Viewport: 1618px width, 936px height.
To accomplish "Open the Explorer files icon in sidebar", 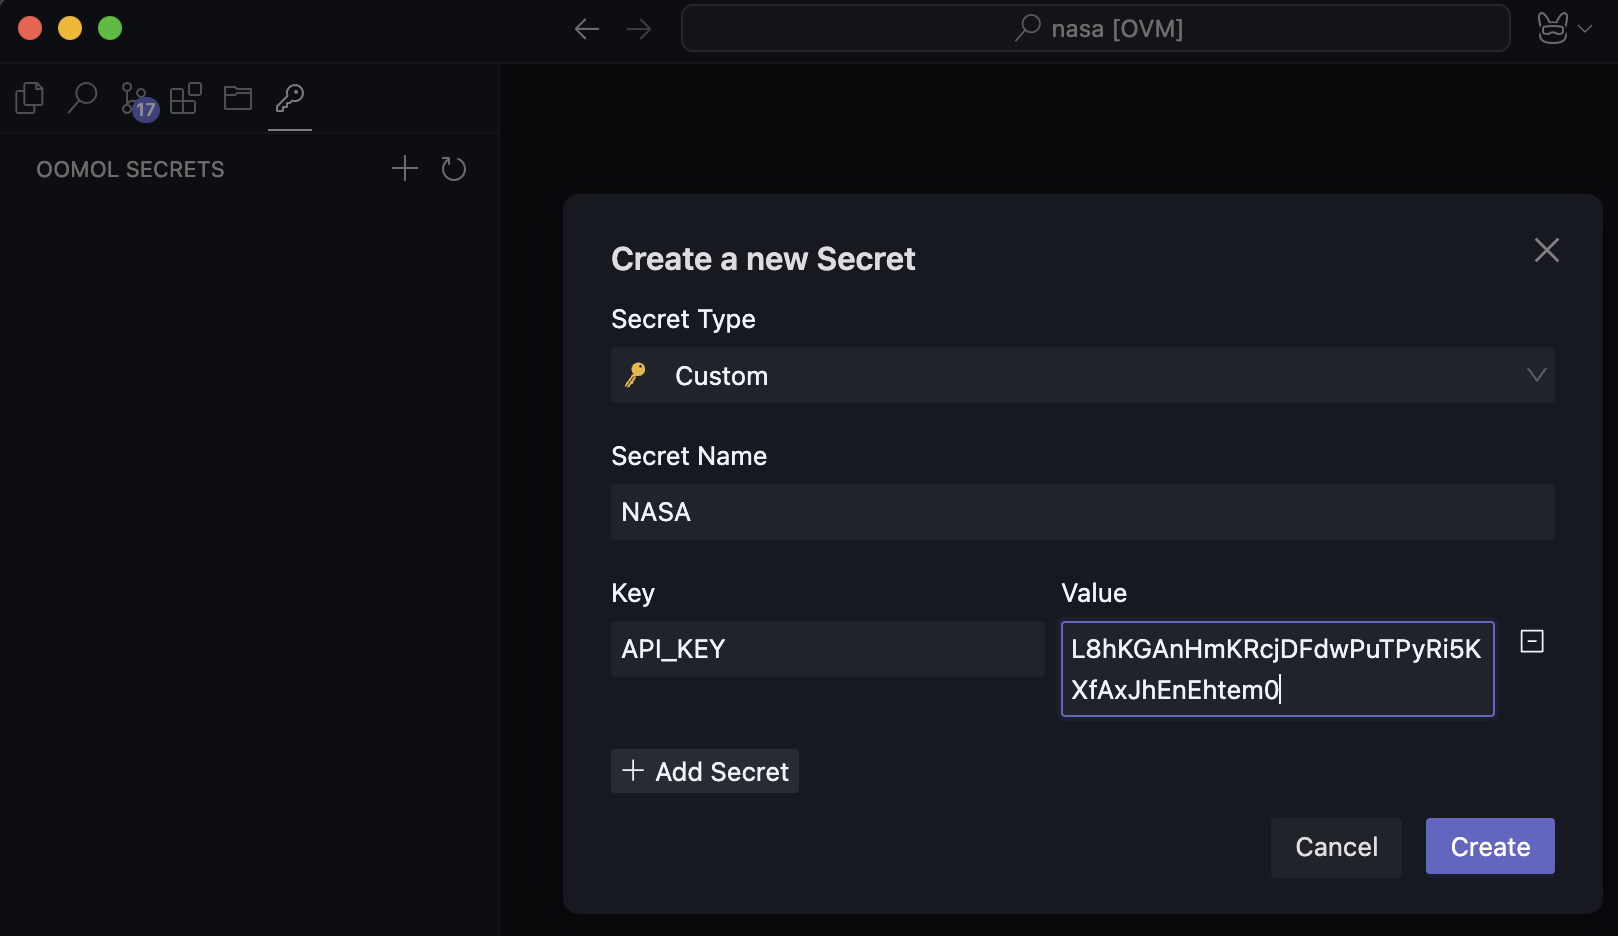I will [x=30, y=98].
